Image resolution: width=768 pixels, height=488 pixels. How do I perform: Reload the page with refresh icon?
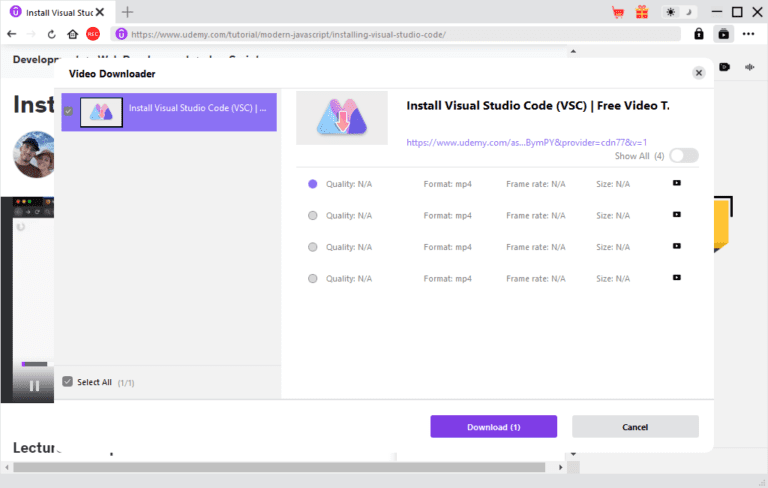click(51, 33)
